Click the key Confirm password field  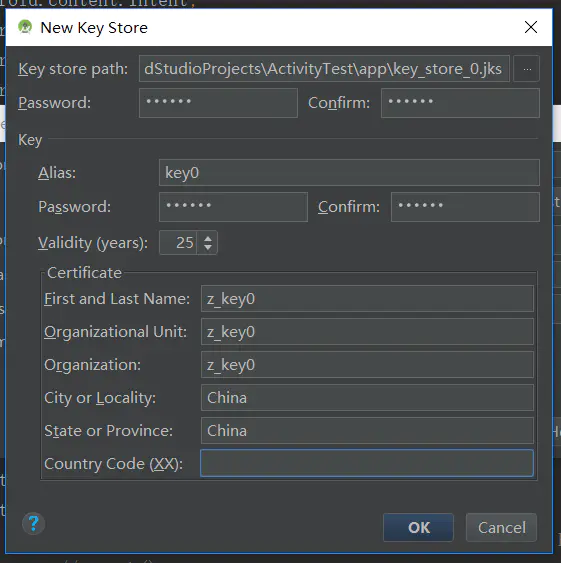[465, 207]
